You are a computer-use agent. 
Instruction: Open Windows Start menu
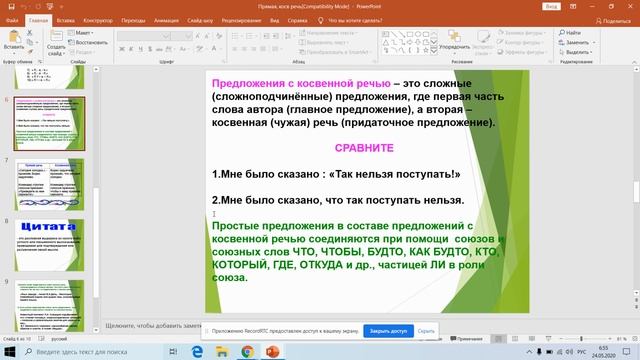[x=9, y=351]
